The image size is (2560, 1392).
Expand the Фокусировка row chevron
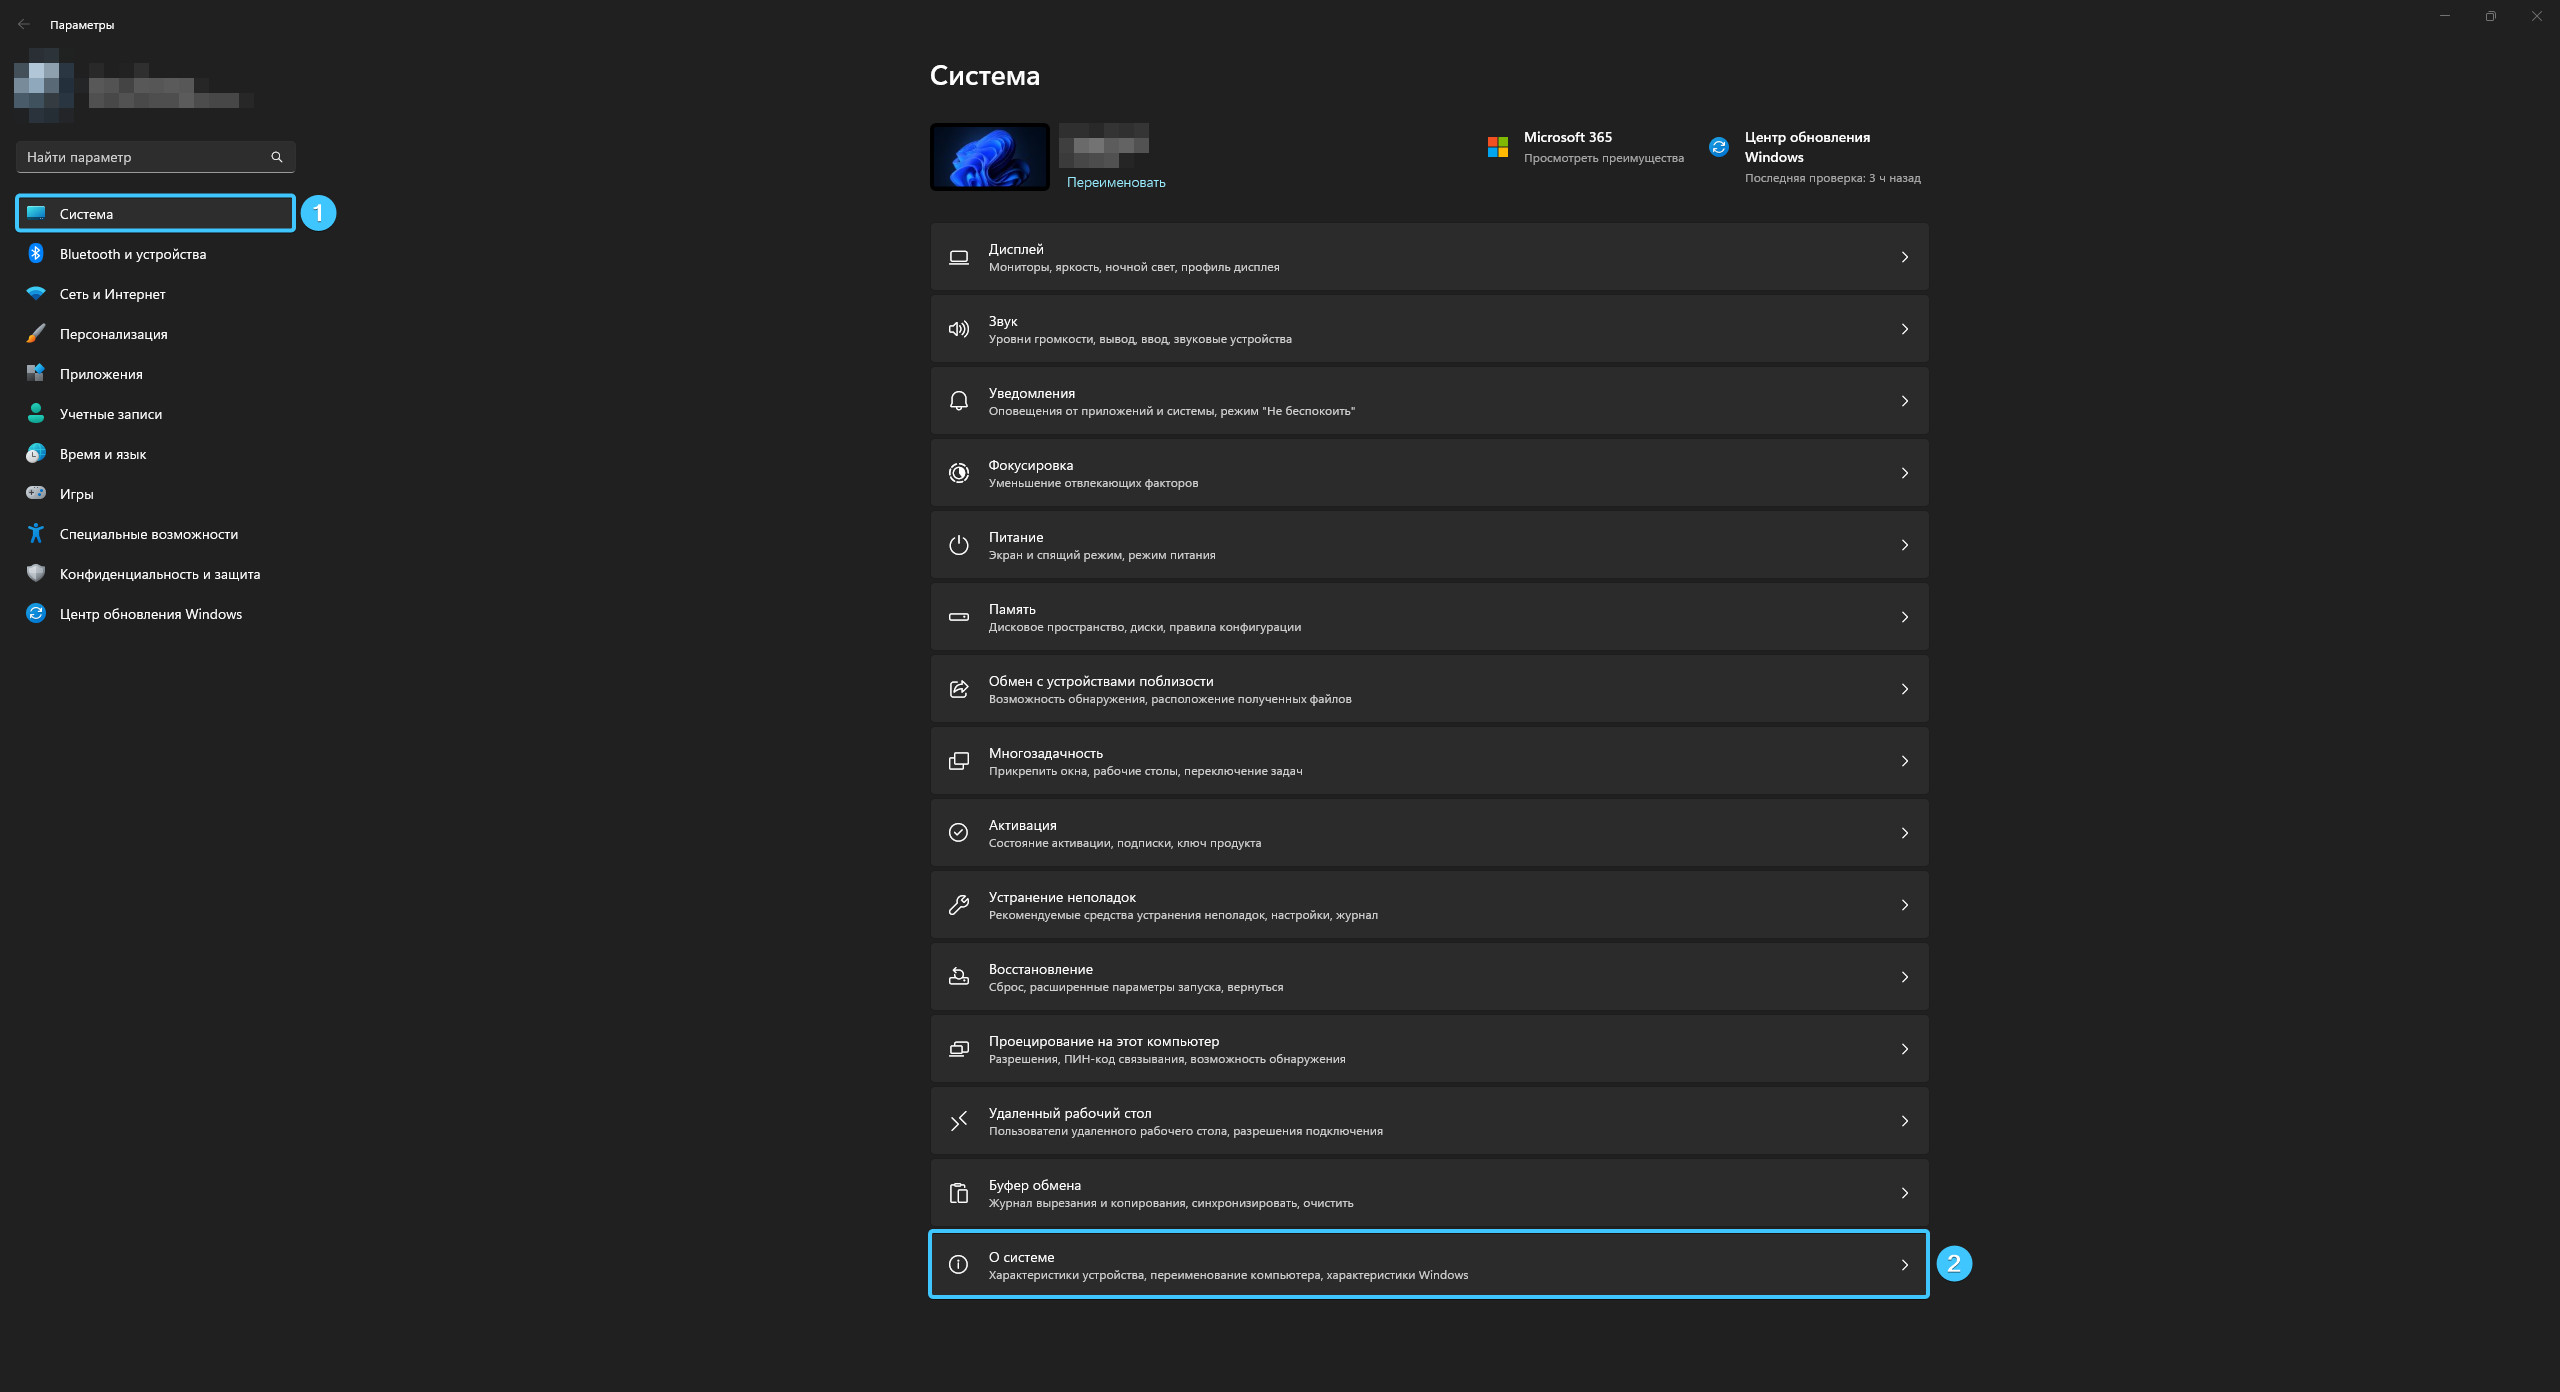tap(1905, 473)
